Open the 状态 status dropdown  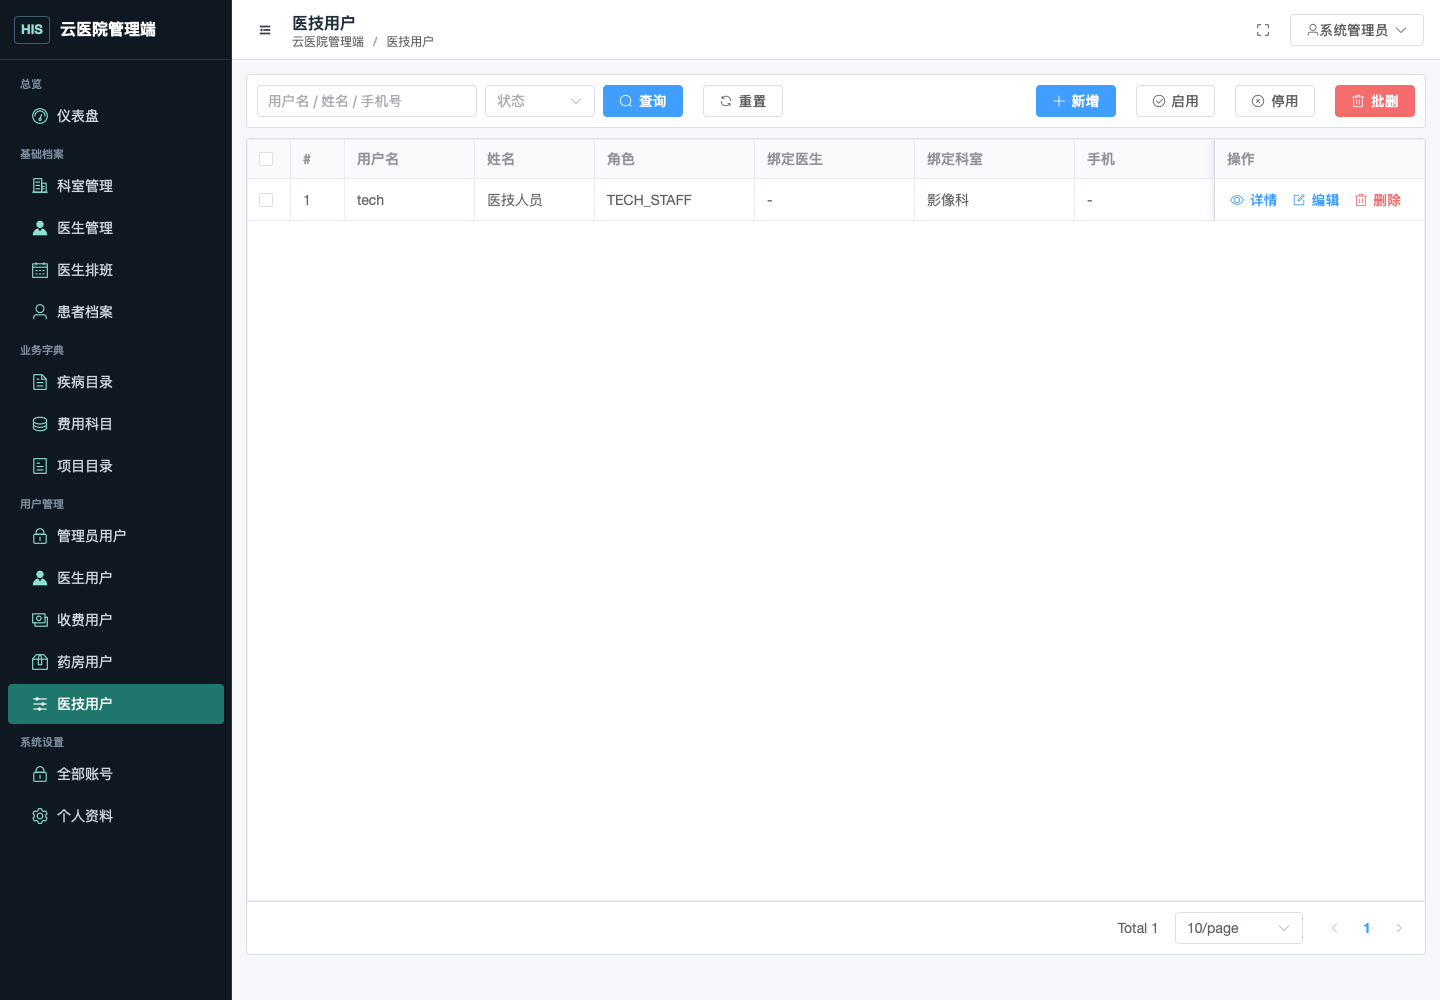pos(540,101)
